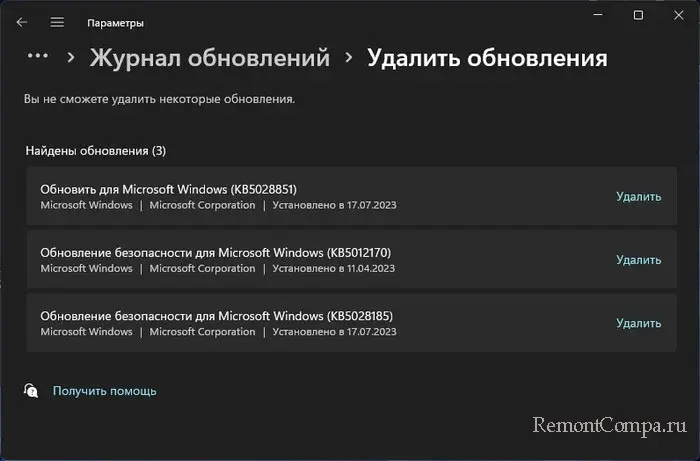Open the Получить помощь link
Screen dimensions: 700x461
104,391
